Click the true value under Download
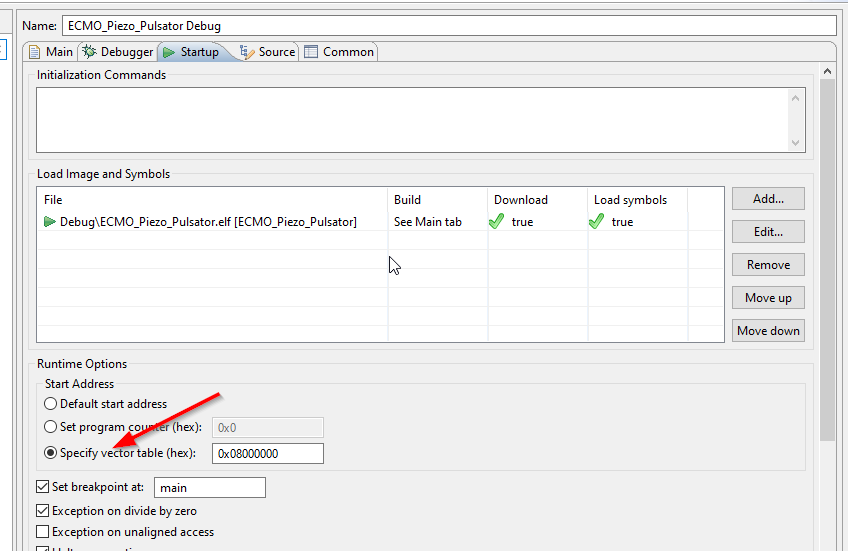The image size is (848, 551). (522, 222)
